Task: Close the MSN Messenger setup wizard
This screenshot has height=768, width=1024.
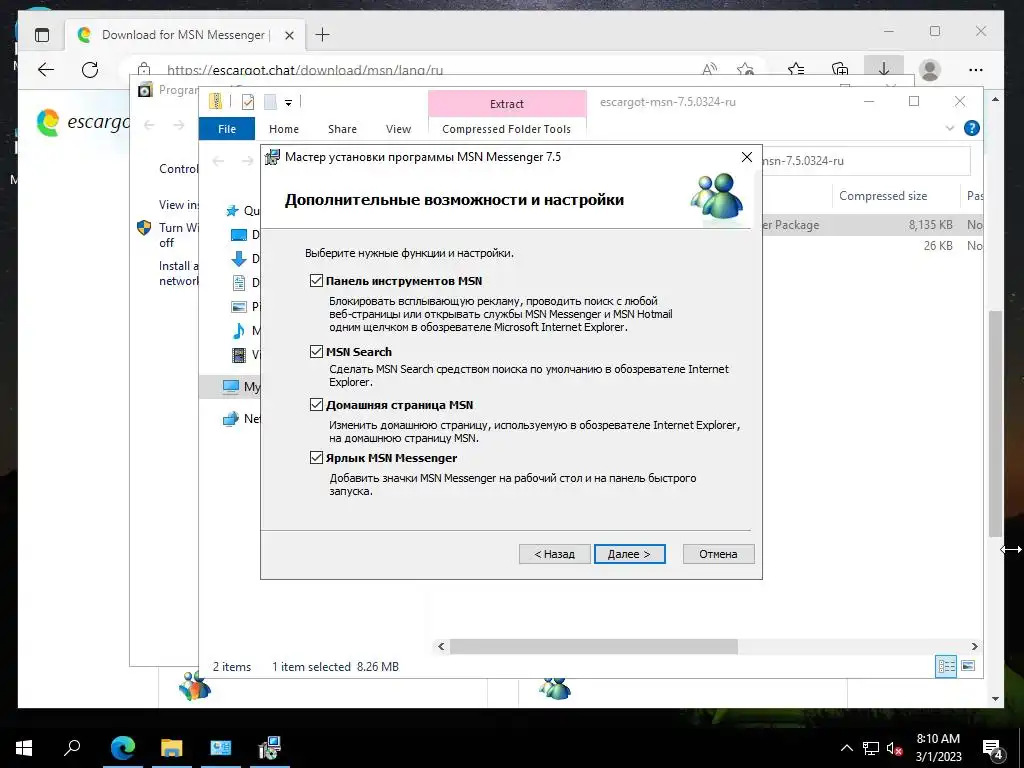Action: tap(746, 157)
